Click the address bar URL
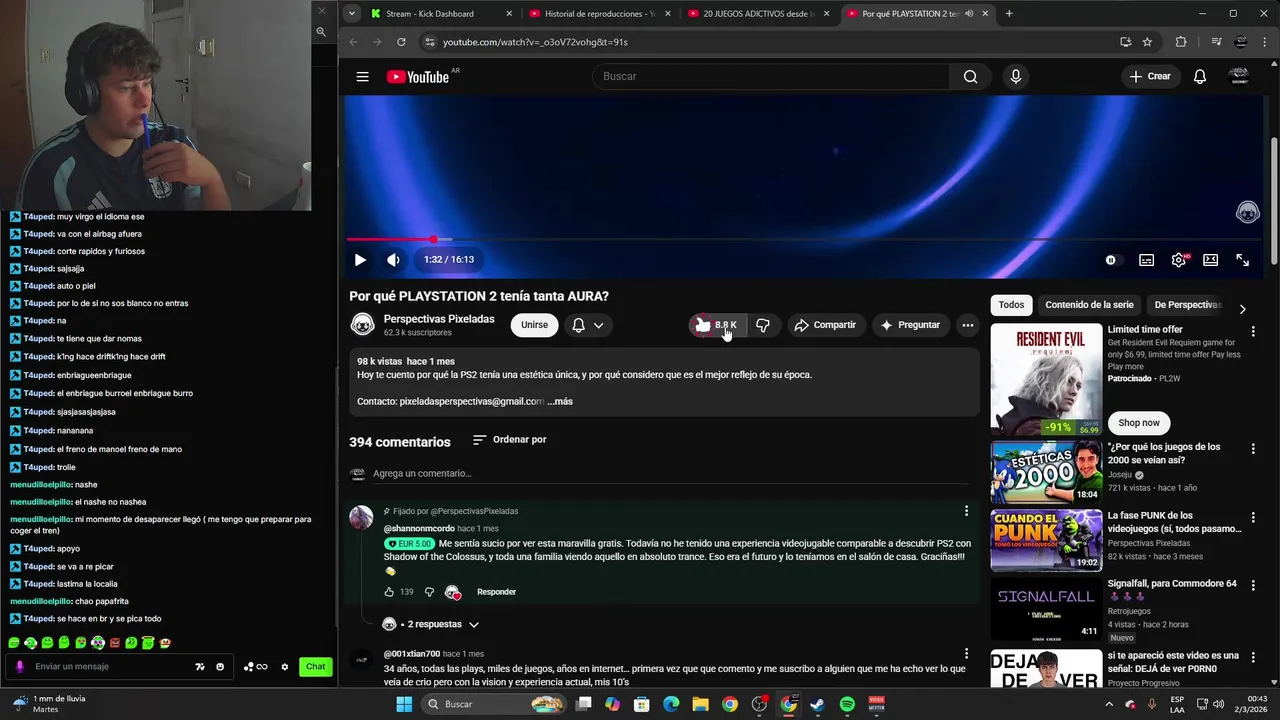The image size is (1280, 720). tap(535, 42)
